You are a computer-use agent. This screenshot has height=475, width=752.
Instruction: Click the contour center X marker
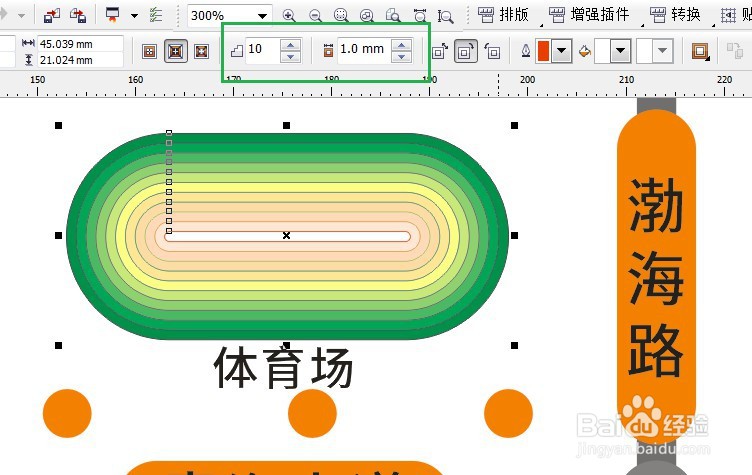pos(286,236)
